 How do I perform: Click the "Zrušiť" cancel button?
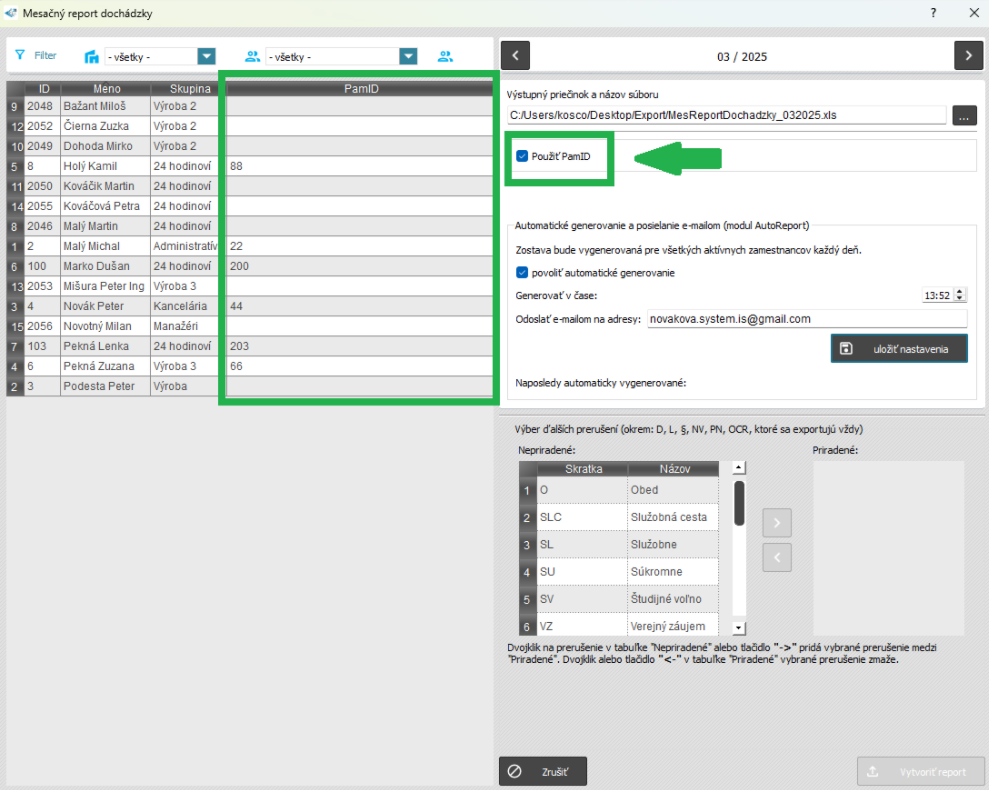543,772
